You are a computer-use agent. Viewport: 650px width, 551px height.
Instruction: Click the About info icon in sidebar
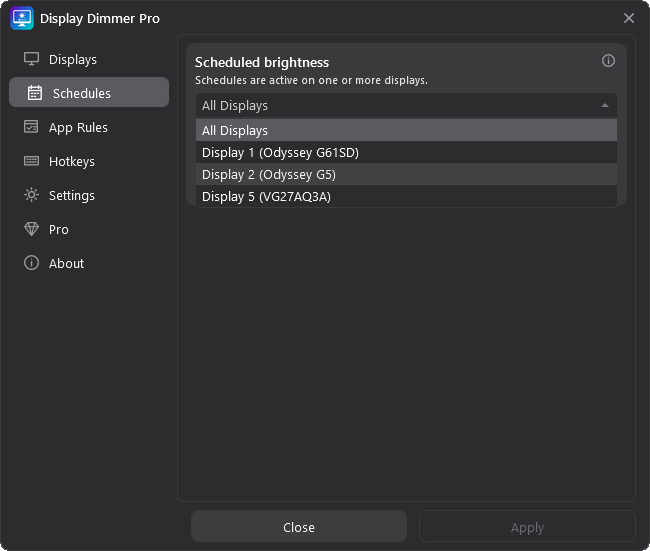pos(32,263)
